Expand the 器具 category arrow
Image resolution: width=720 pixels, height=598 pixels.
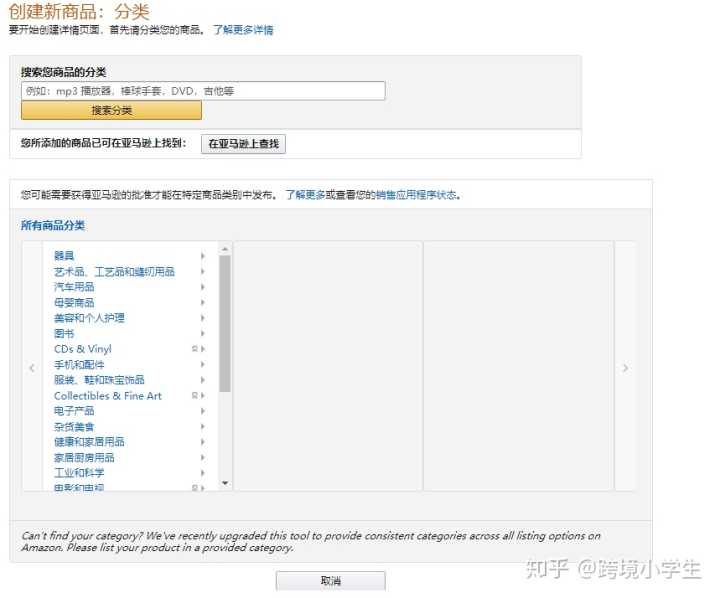pos(203,256)
